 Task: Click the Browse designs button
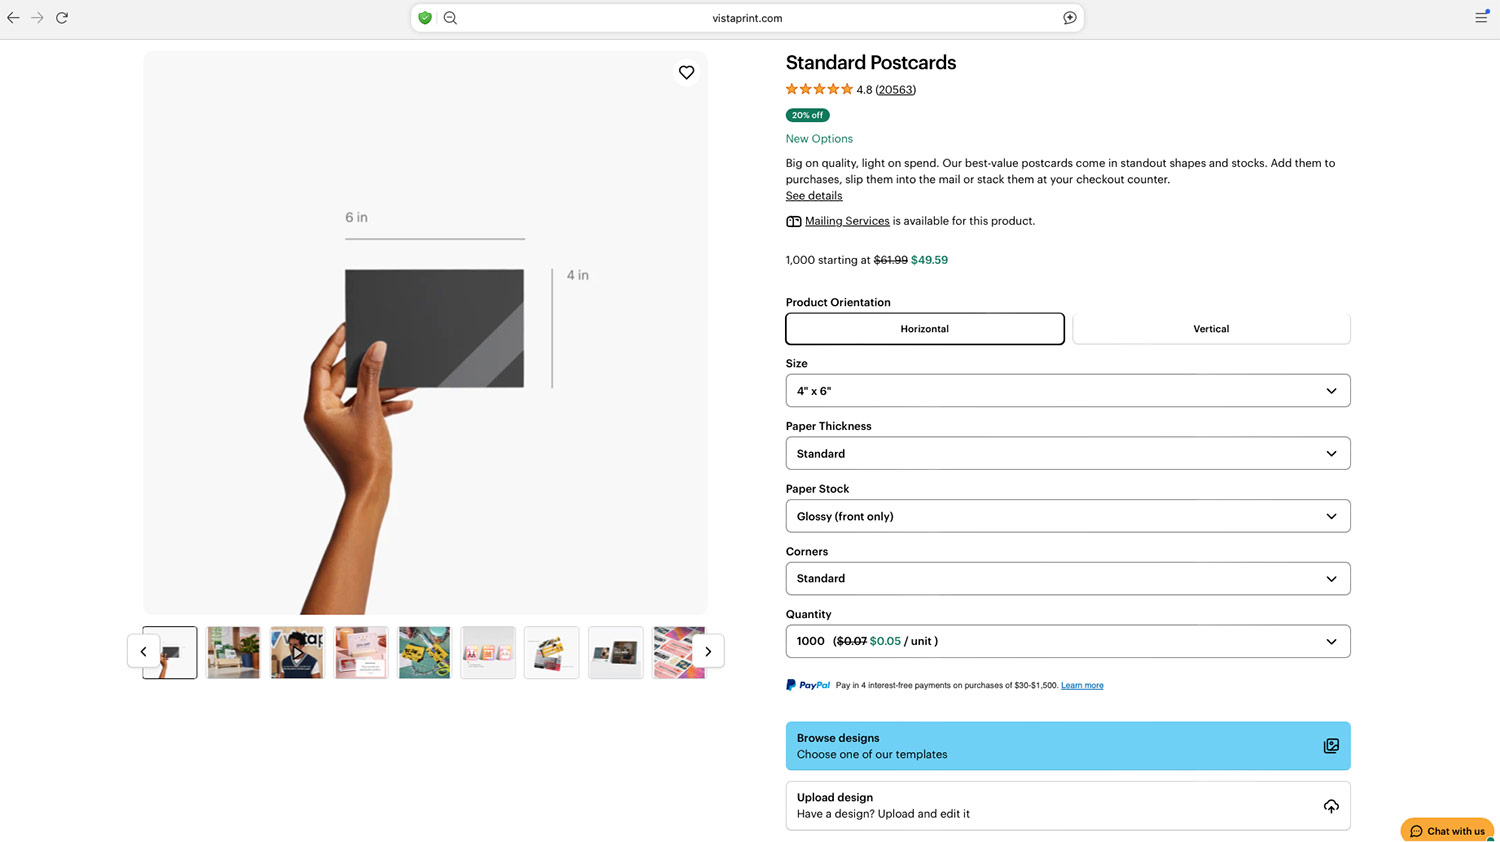[1067, 746]
